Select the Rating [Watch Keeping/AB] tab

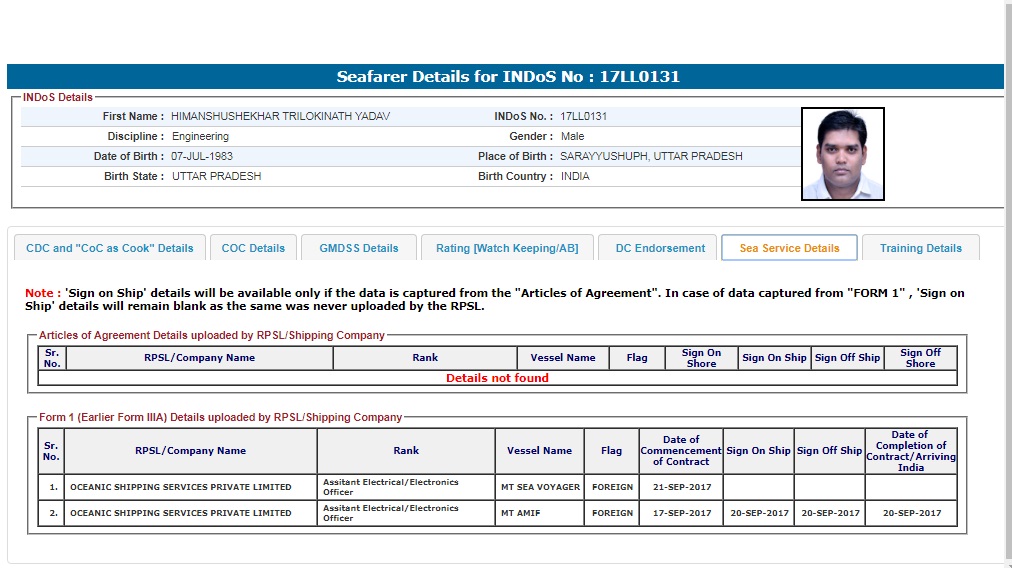pos(507,248)
